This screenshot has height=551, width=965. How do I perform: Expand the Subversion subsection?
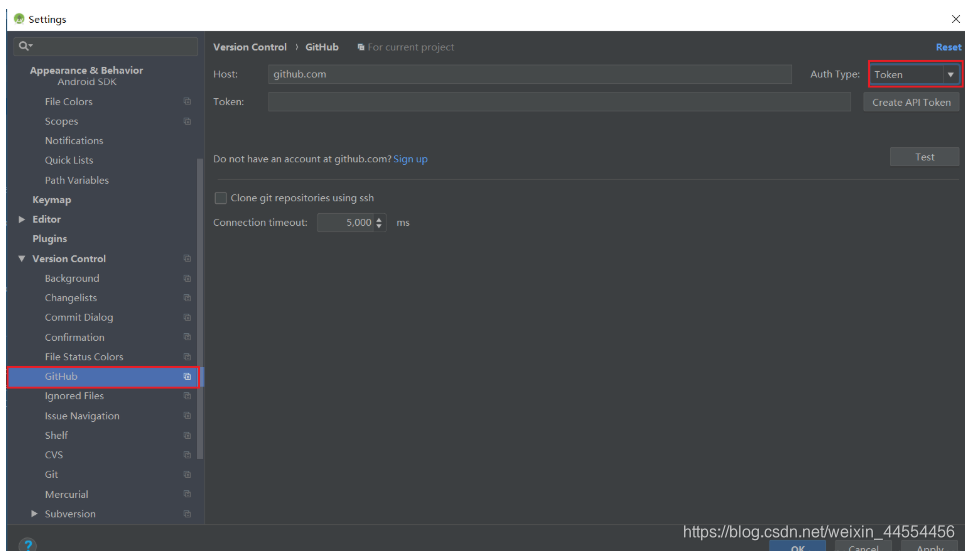point(34,513)
